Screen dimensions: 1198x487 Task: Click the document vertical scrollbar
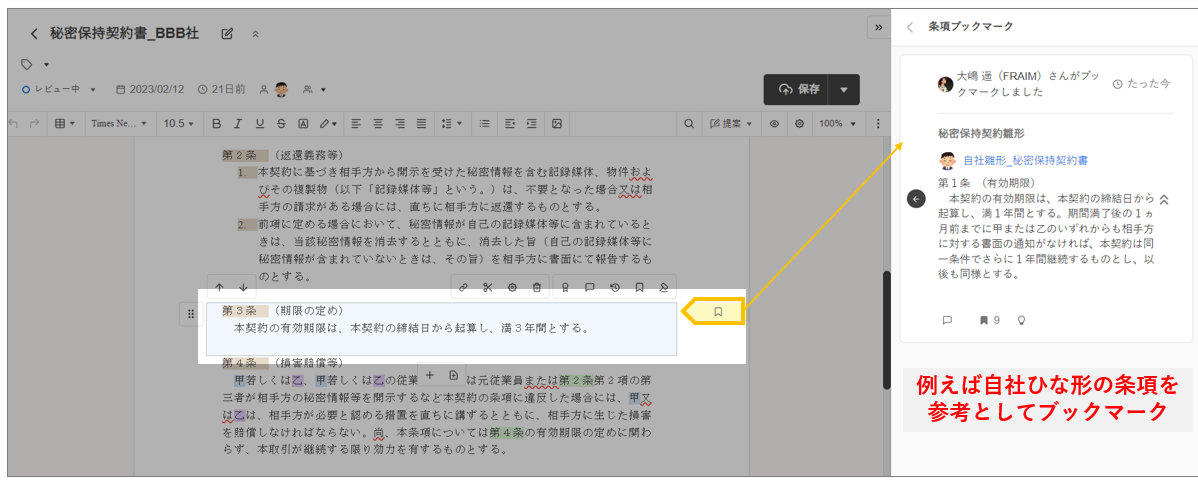click(x=886, y=330)
